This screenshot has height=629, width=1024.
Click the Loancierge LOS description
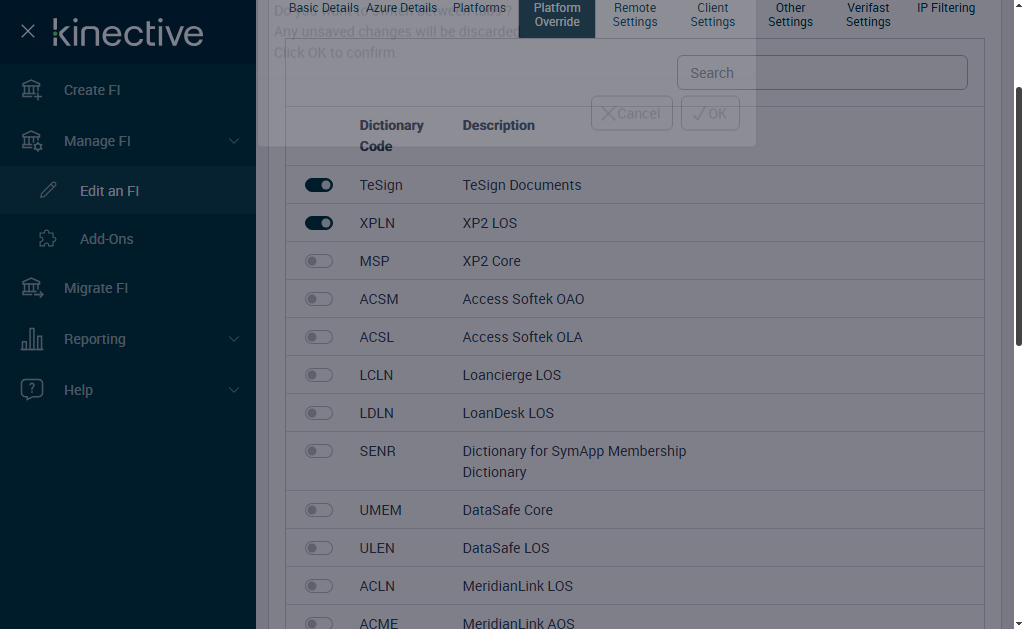[x=511, y=374]
